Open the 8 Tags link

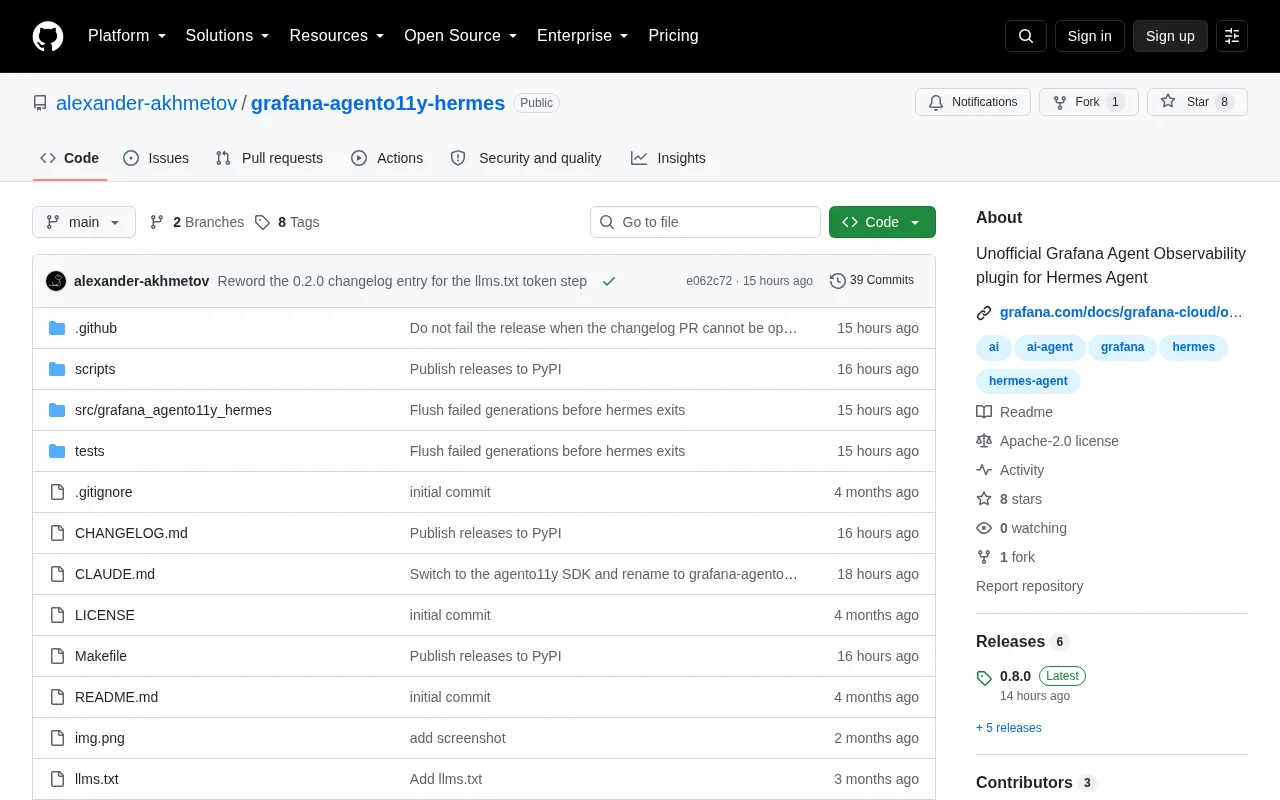click(287, 222)
